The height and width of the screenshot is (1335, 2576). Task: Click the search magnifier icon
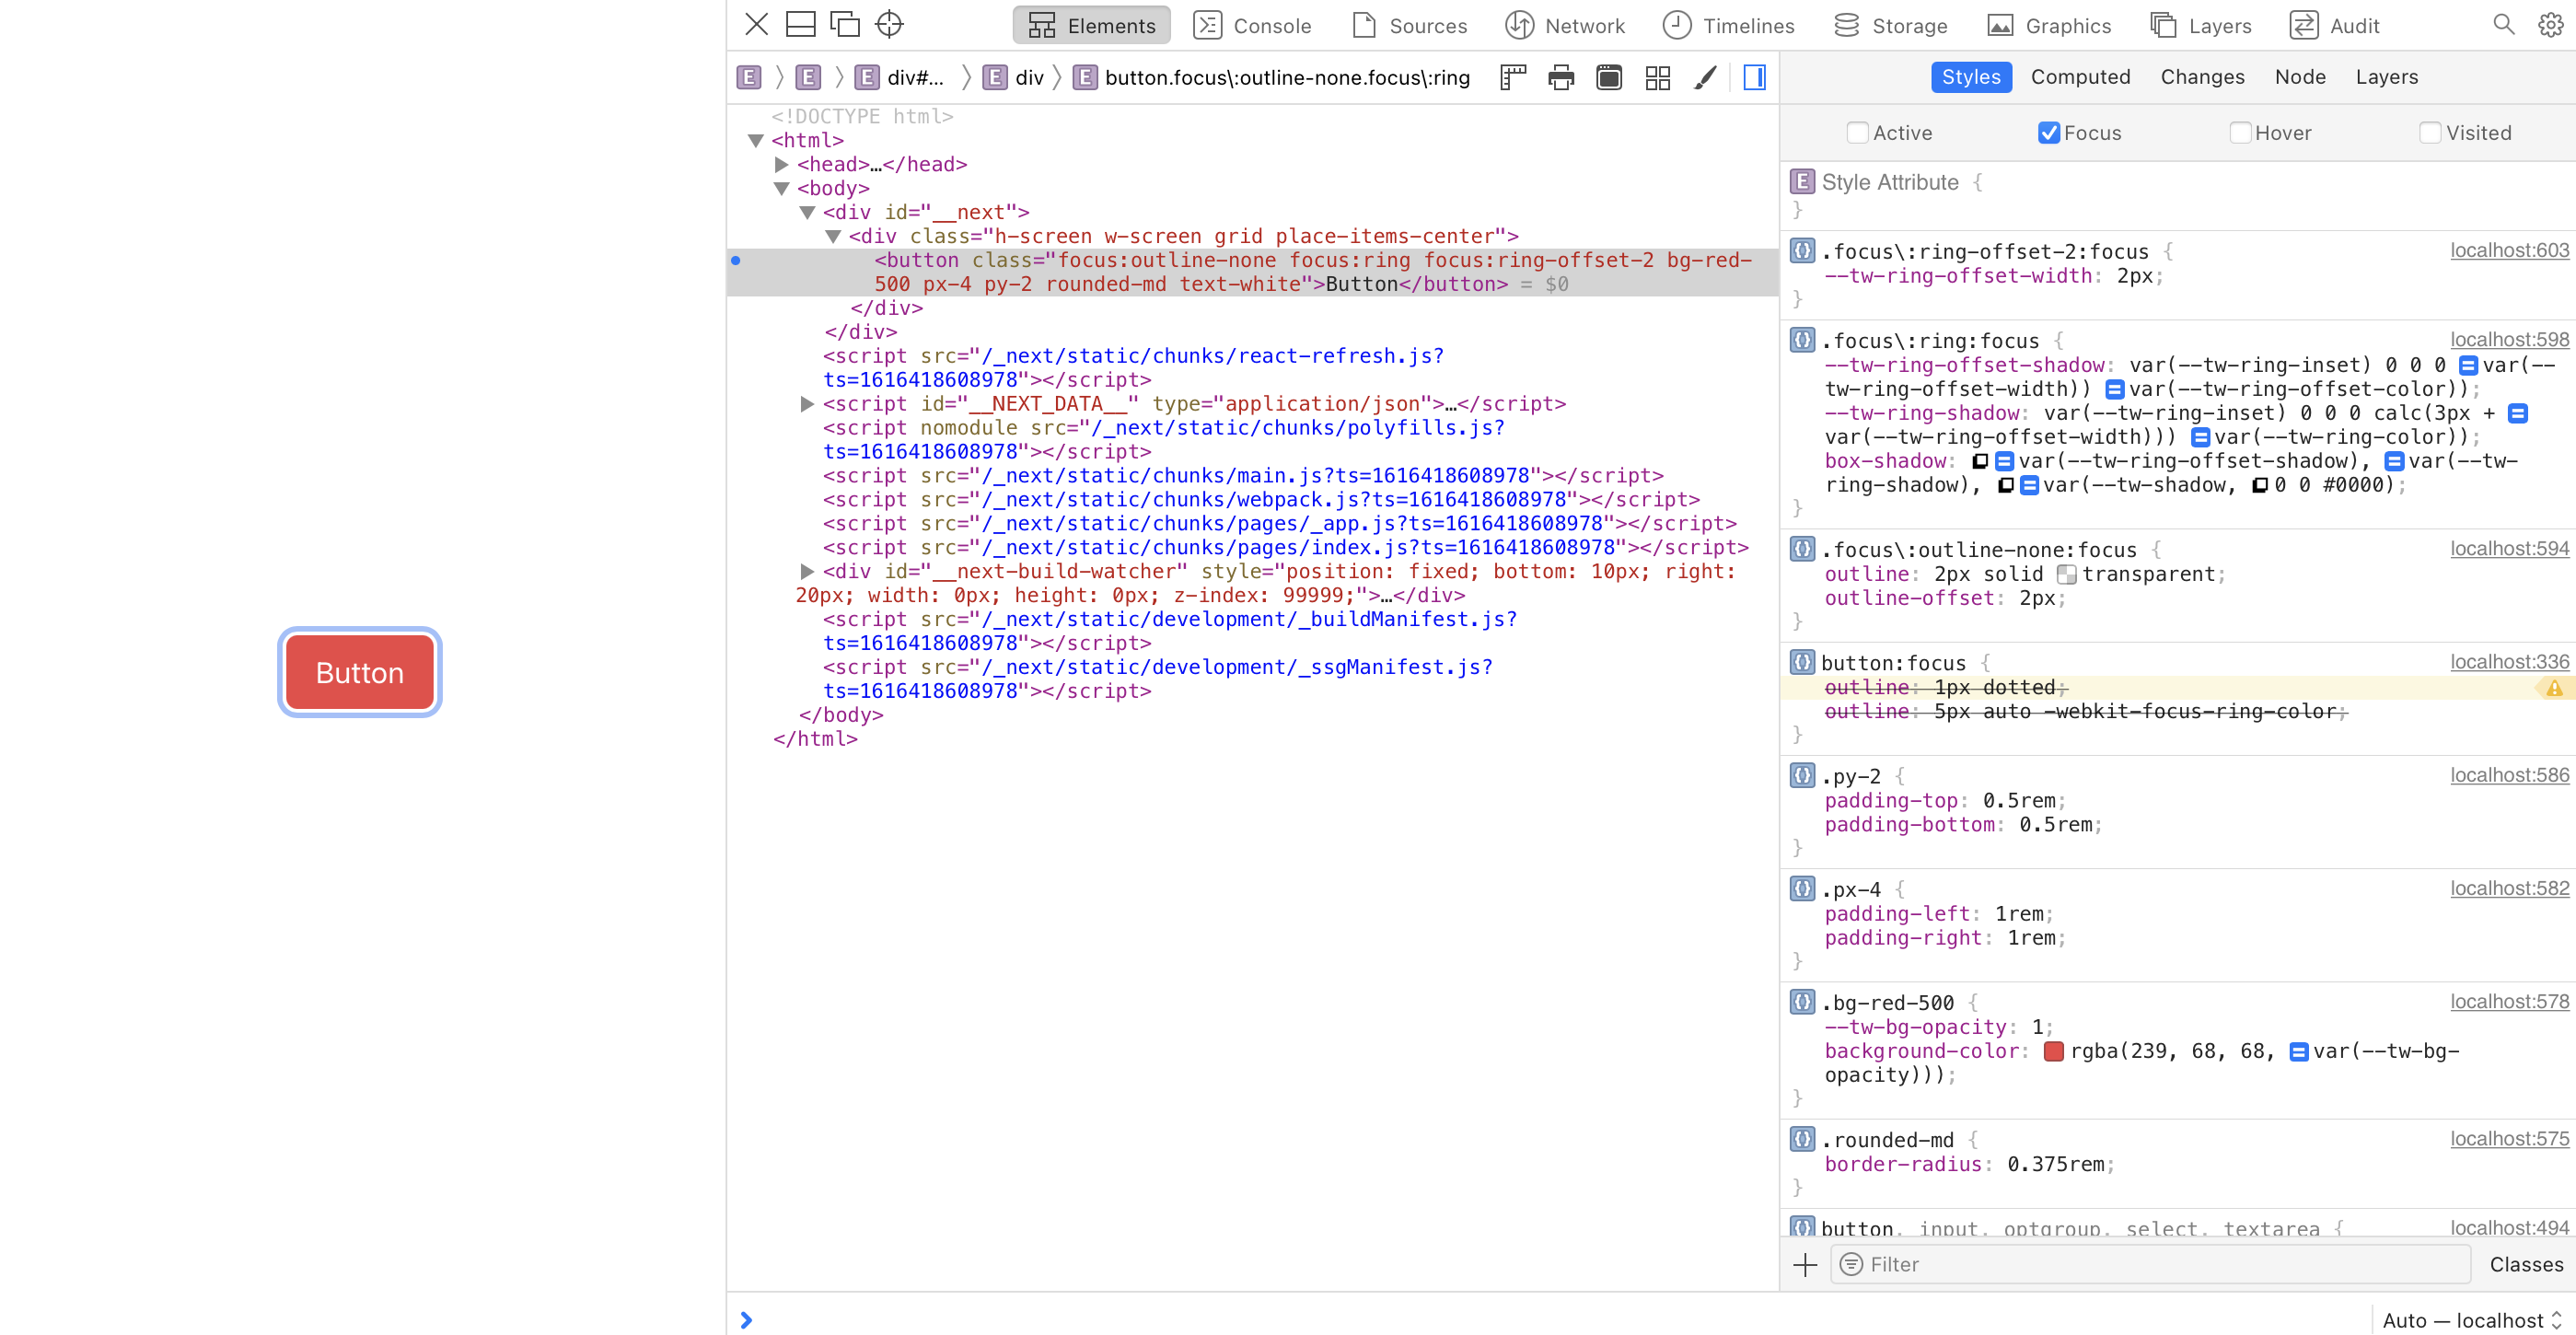coord(2503,24)
